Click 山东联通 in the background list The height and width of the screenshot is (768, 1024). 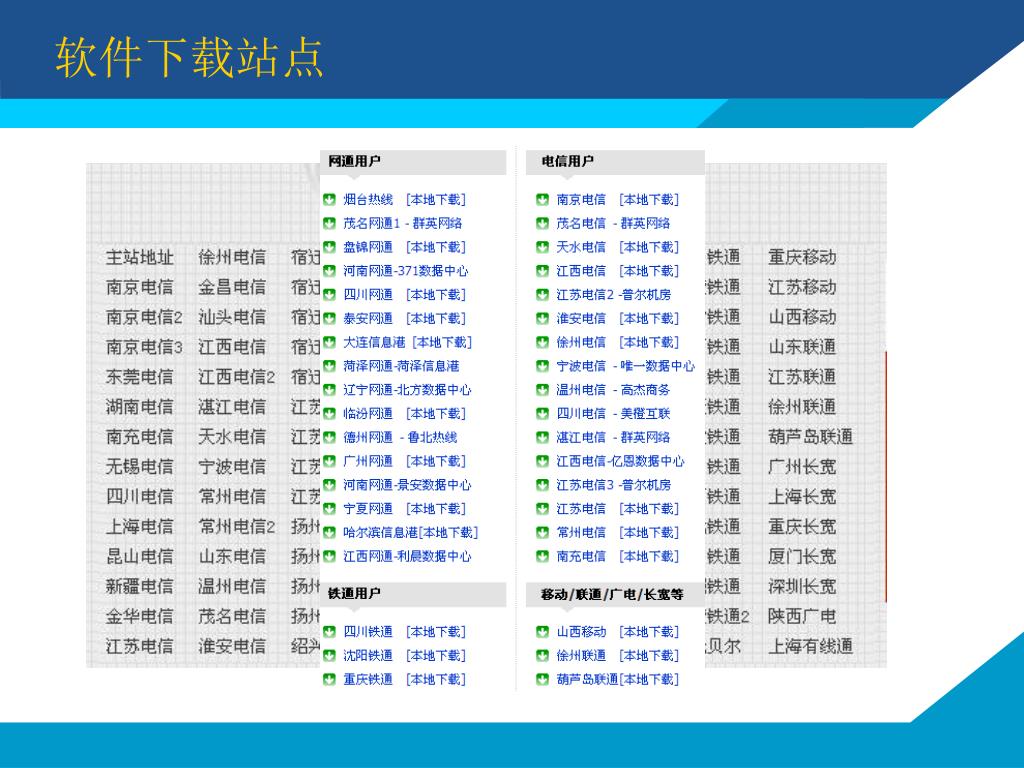[802, 347]
